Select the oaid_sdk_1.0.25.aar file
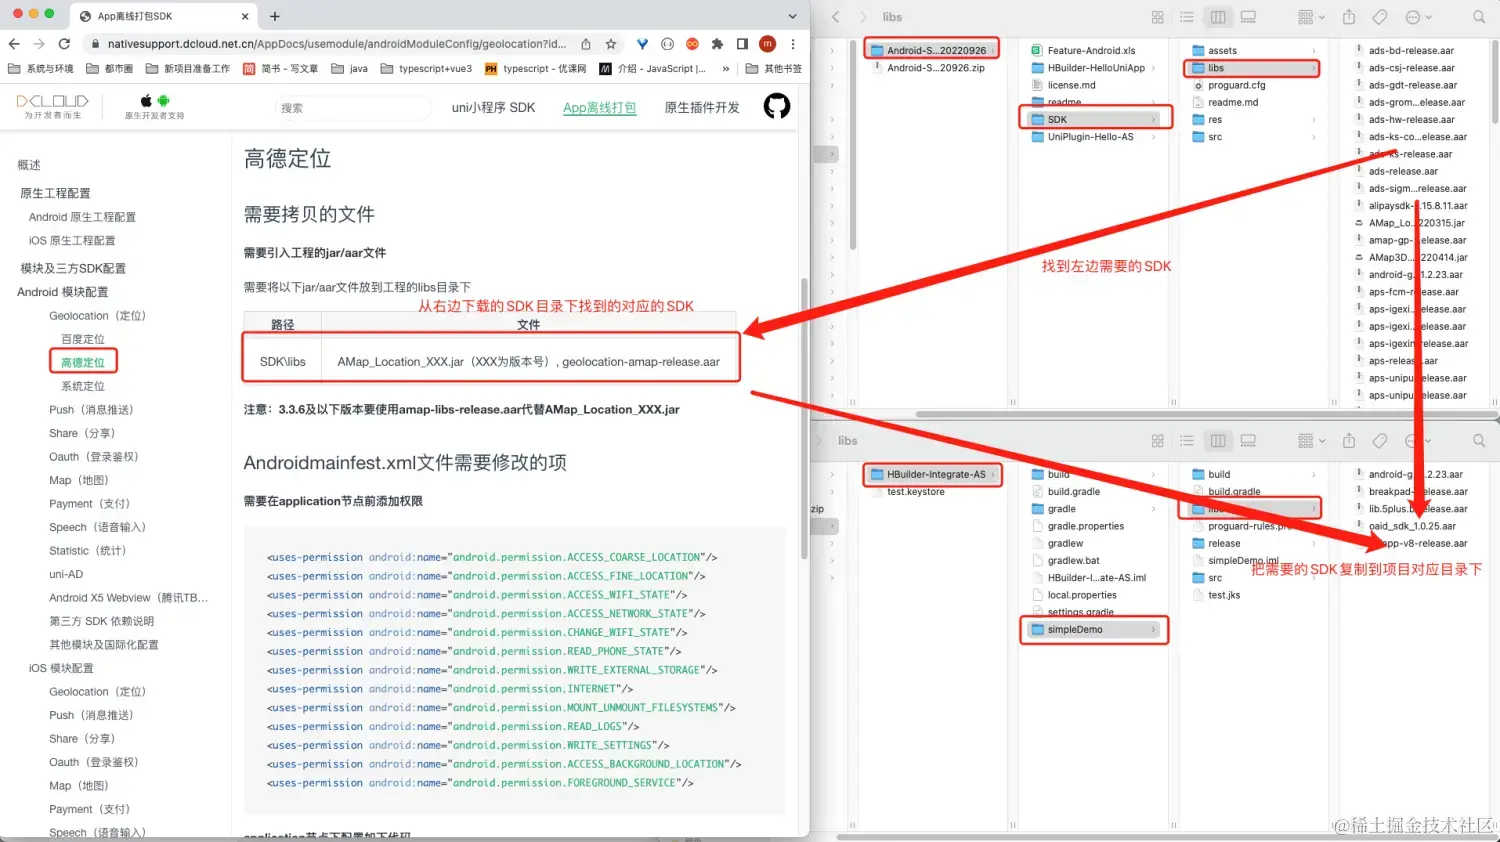1500x842 pixels. point(1412,526)
